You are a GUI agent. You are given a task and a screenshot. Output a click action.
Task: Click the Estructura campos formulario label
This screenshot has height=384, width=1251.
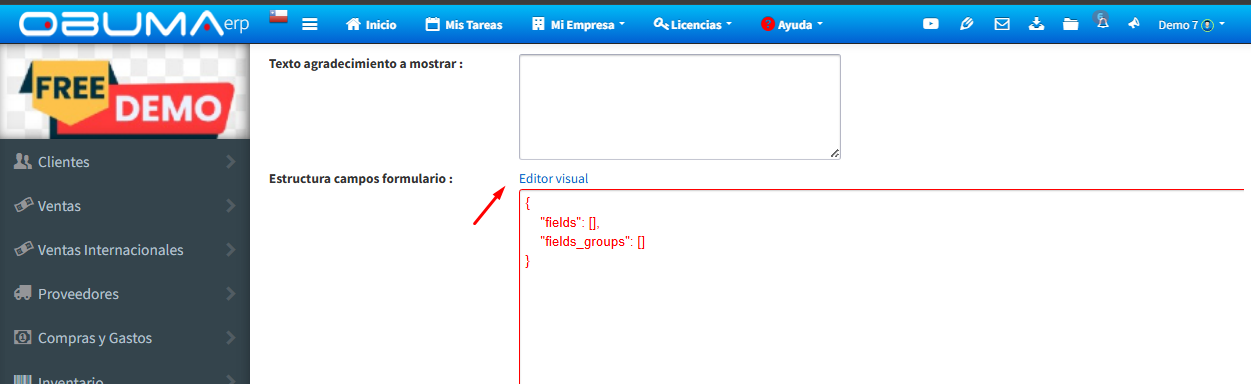[361, 179]
